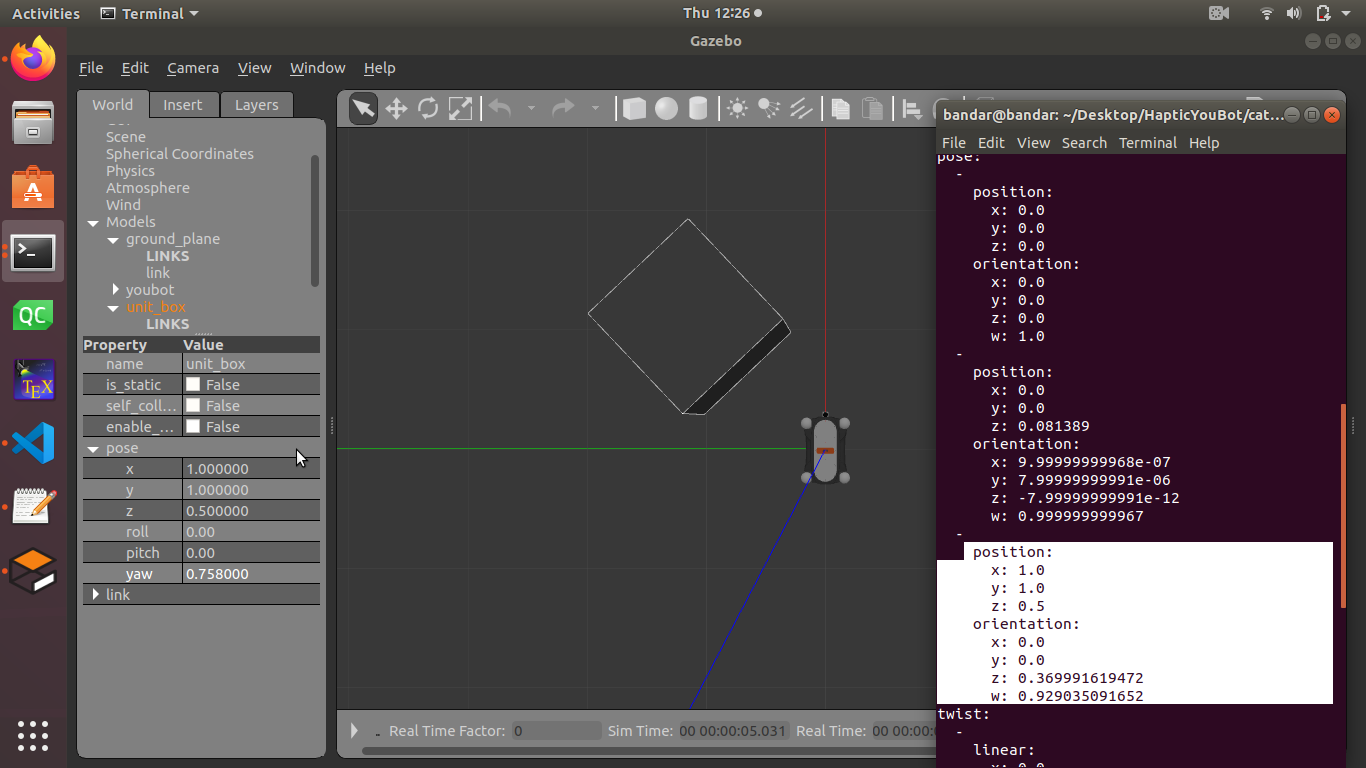
Task: Select Atmosphere in world tree
Action: pyautogui.click(x=148, y=188)
